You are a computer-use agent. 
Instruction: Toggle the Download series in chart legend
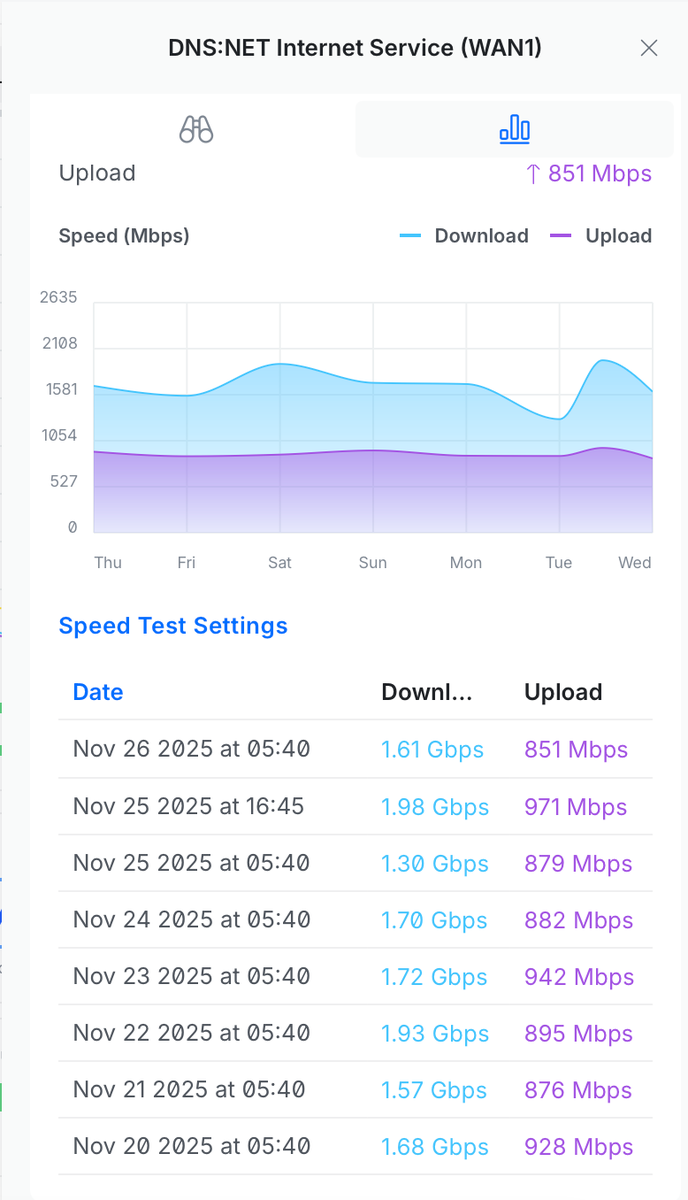[x=464, y=236]
